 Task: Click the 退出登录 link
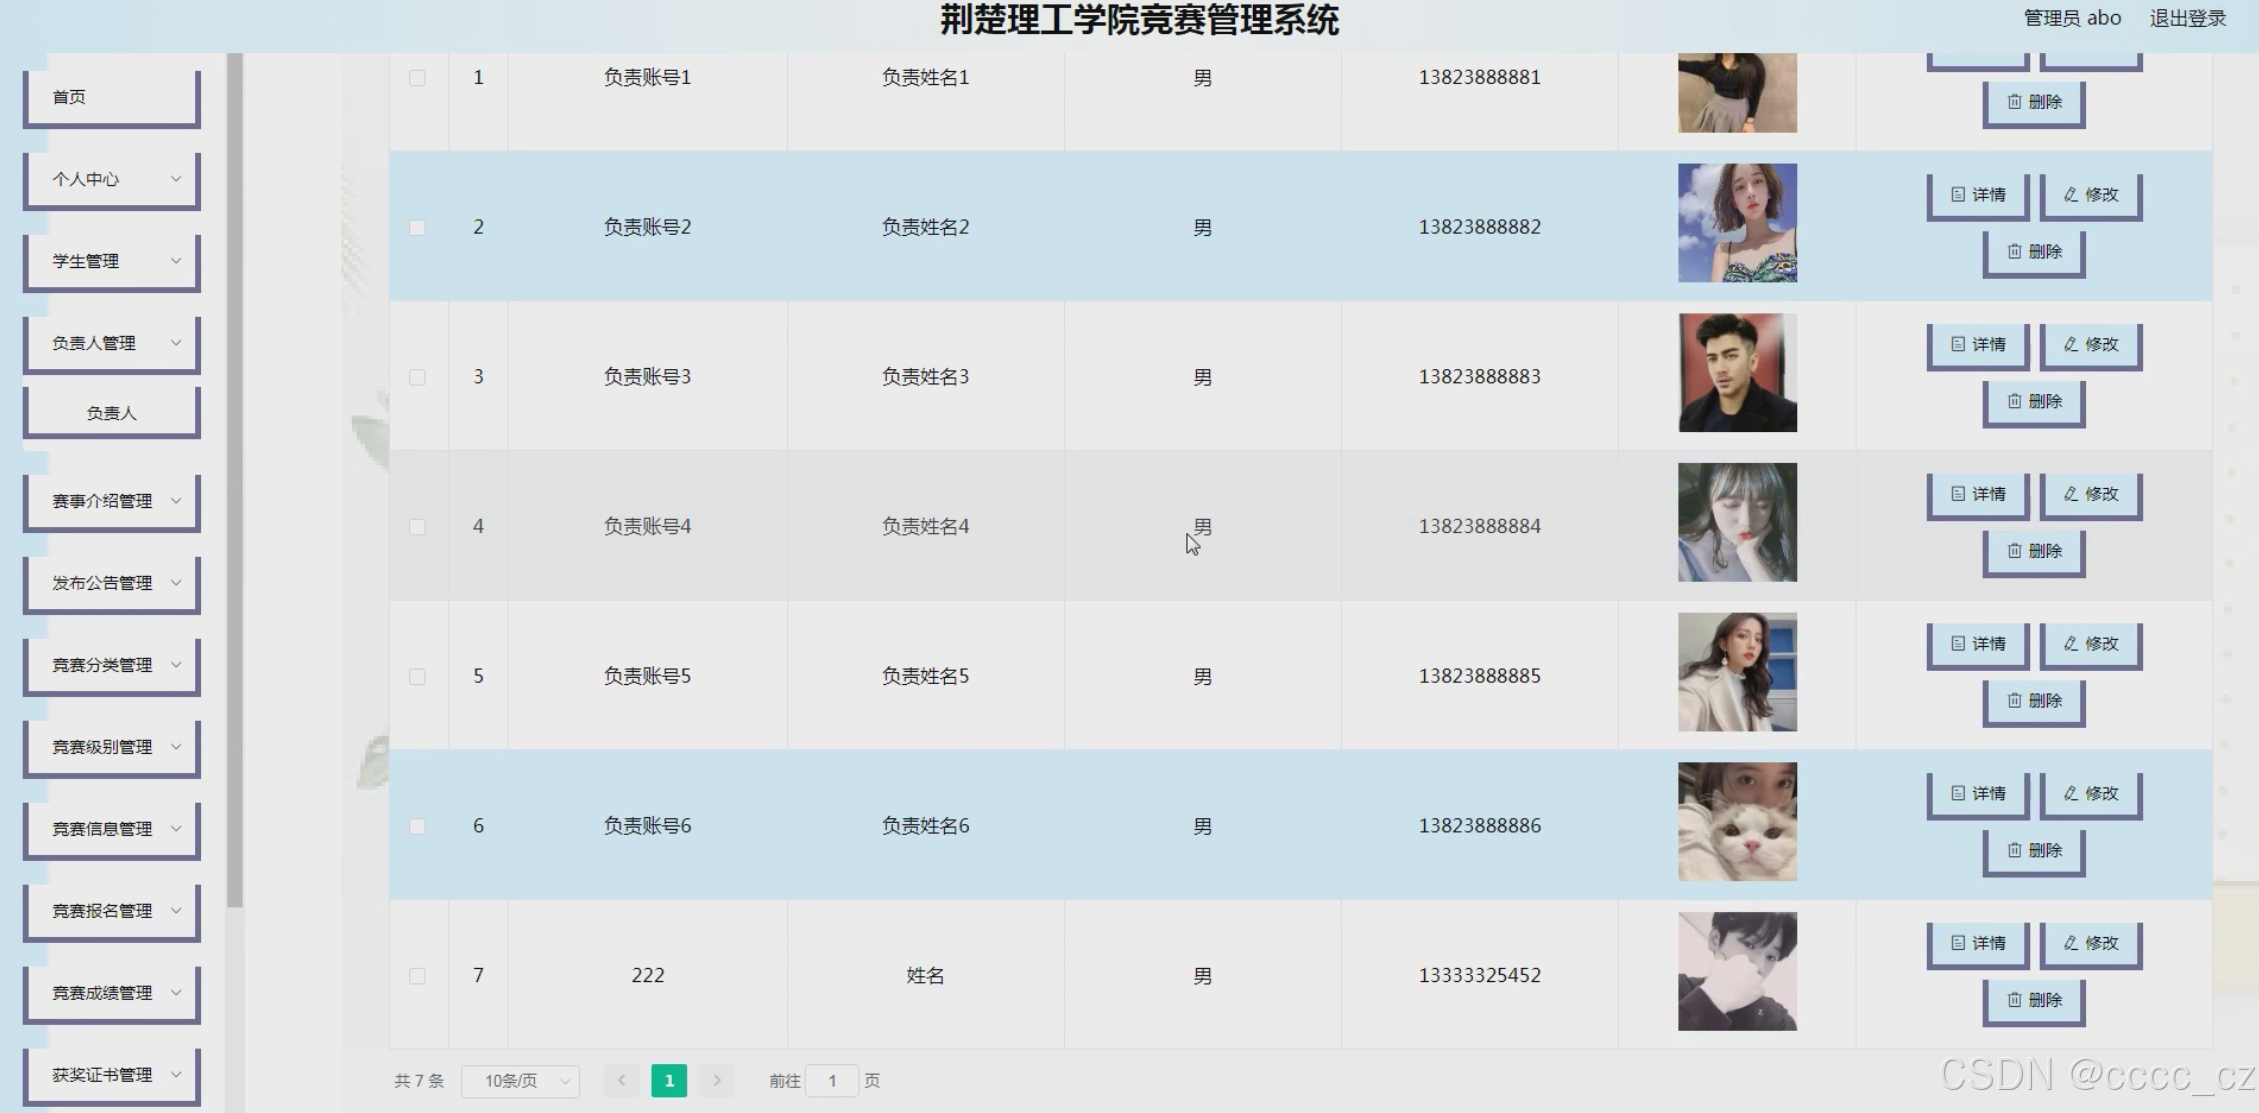2187,19
